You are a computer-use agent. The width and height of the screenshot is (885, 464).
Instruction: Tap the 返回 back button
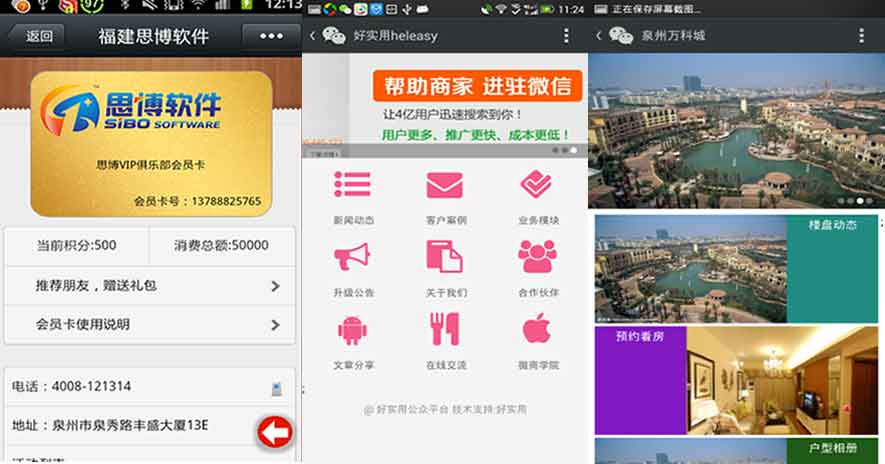[x=37, y=36]
